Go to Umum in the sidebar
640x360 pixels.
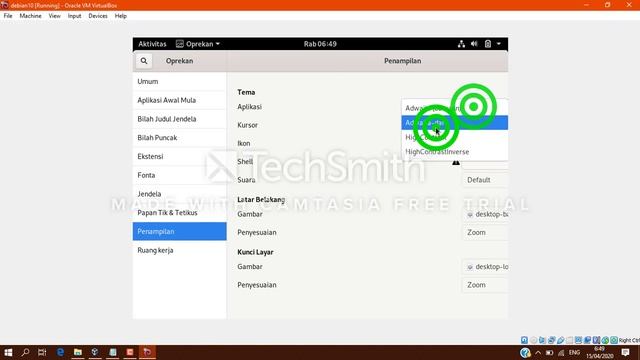click(180, 82)
